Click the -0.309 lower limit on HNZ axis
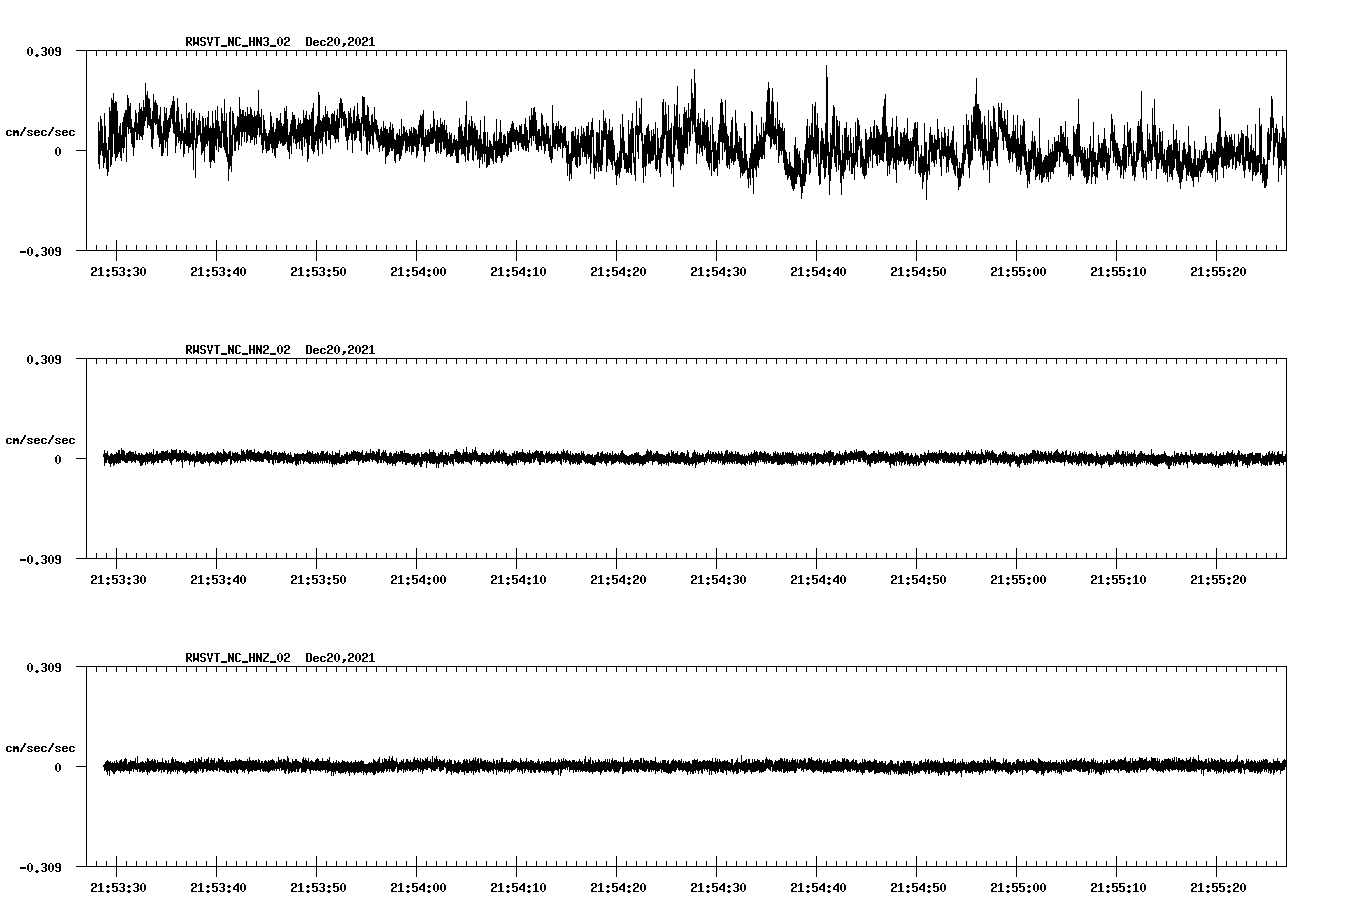The image size is (1358, 924). [40, 867]
